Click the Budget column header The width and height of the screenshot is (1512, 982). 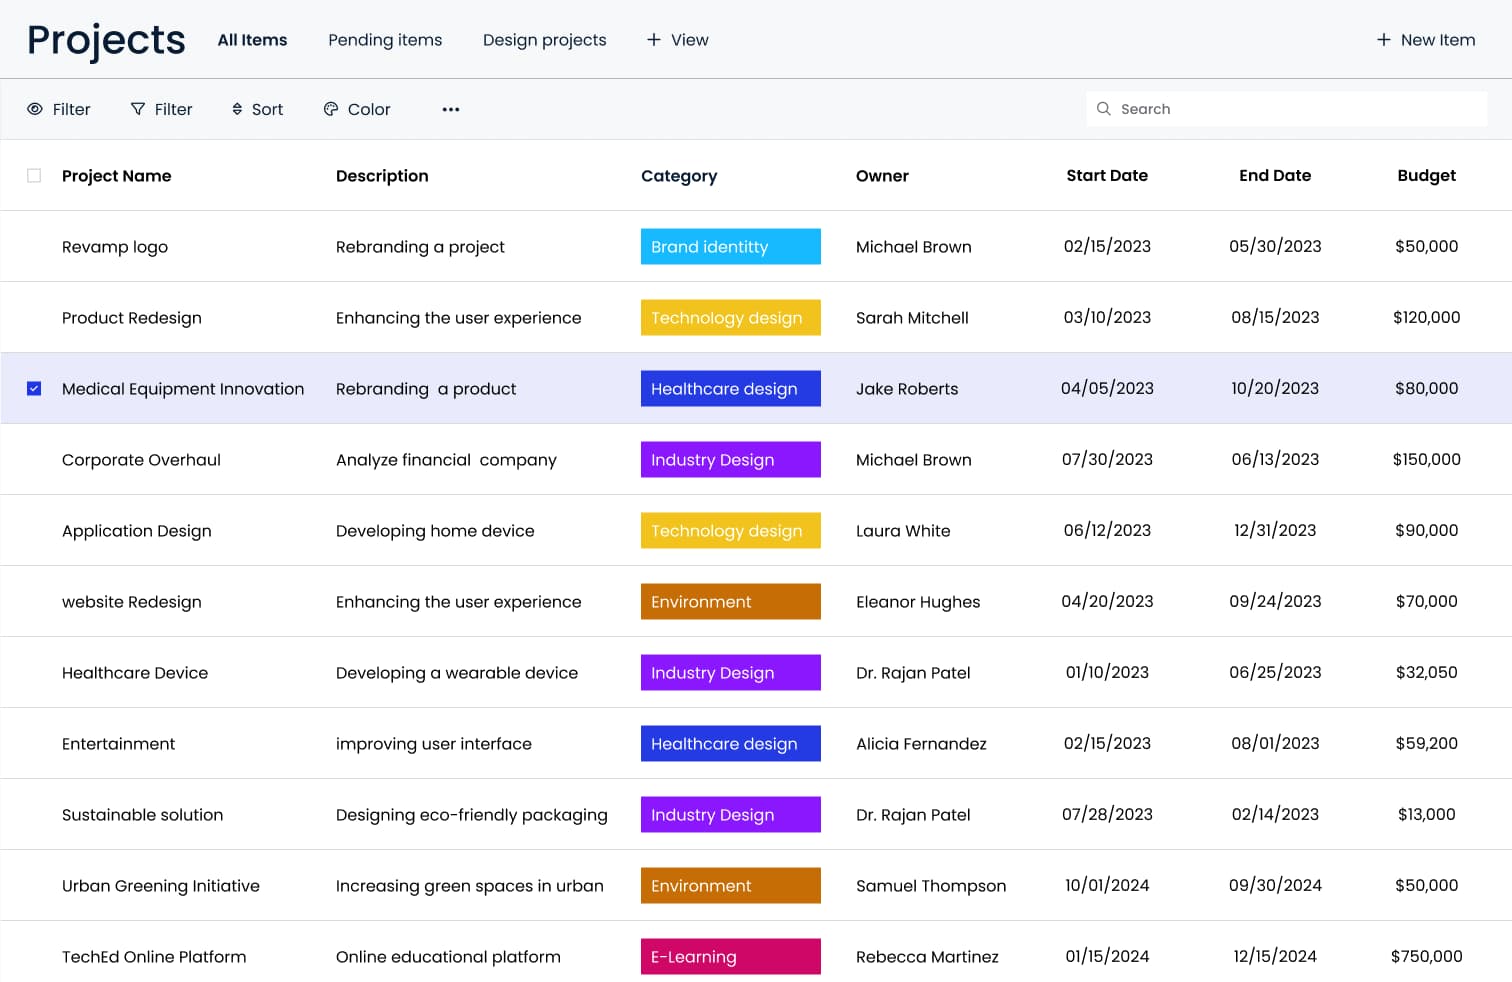coord(1426,176)
